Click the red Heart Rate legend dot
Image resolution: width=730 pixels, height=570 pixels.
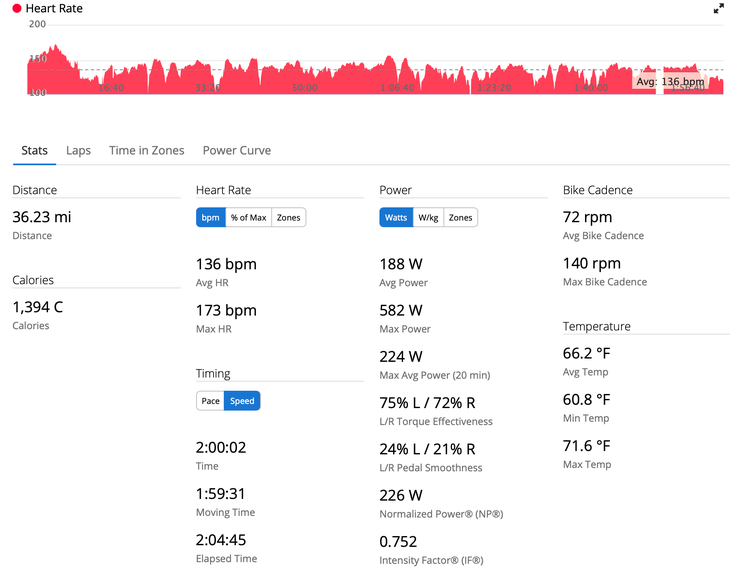(x=17, y=8)
